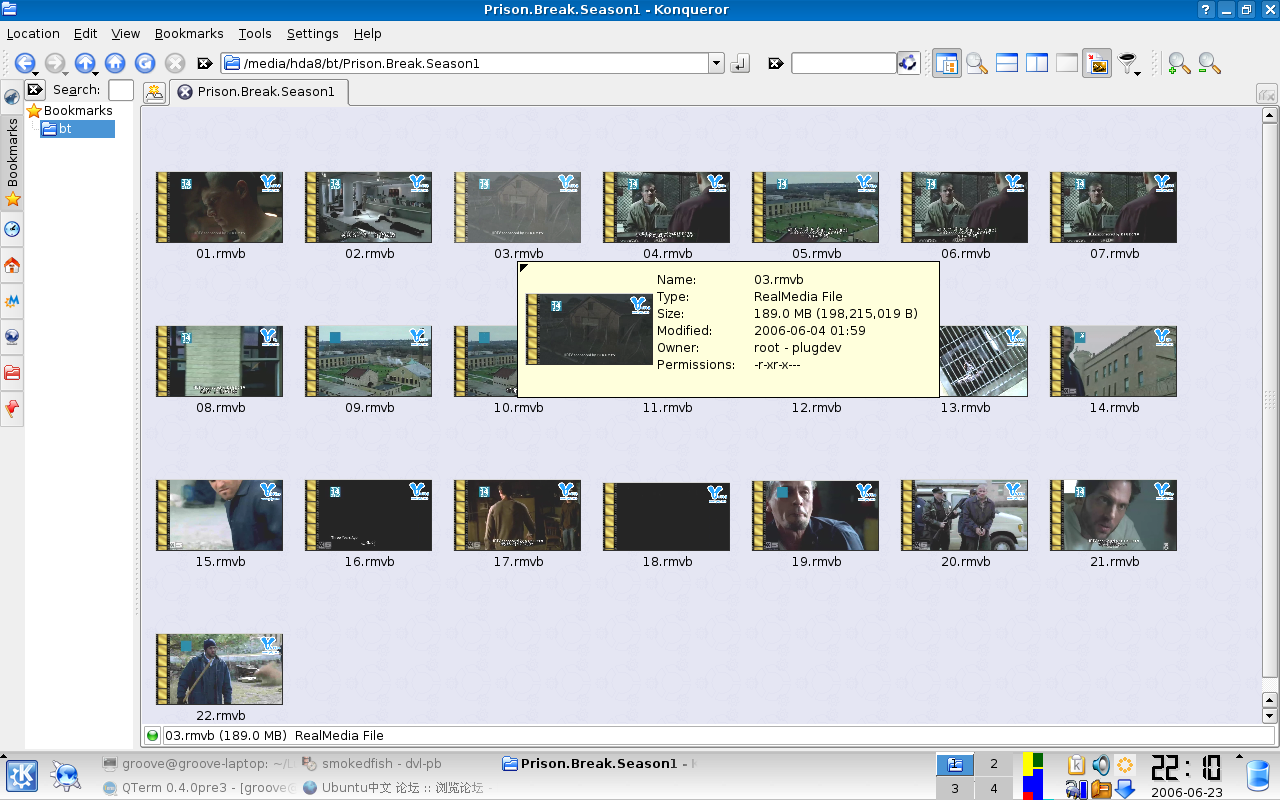Switch to the QTerm 0.4.0pre3 taskbar window

click(x=198, y=788)
